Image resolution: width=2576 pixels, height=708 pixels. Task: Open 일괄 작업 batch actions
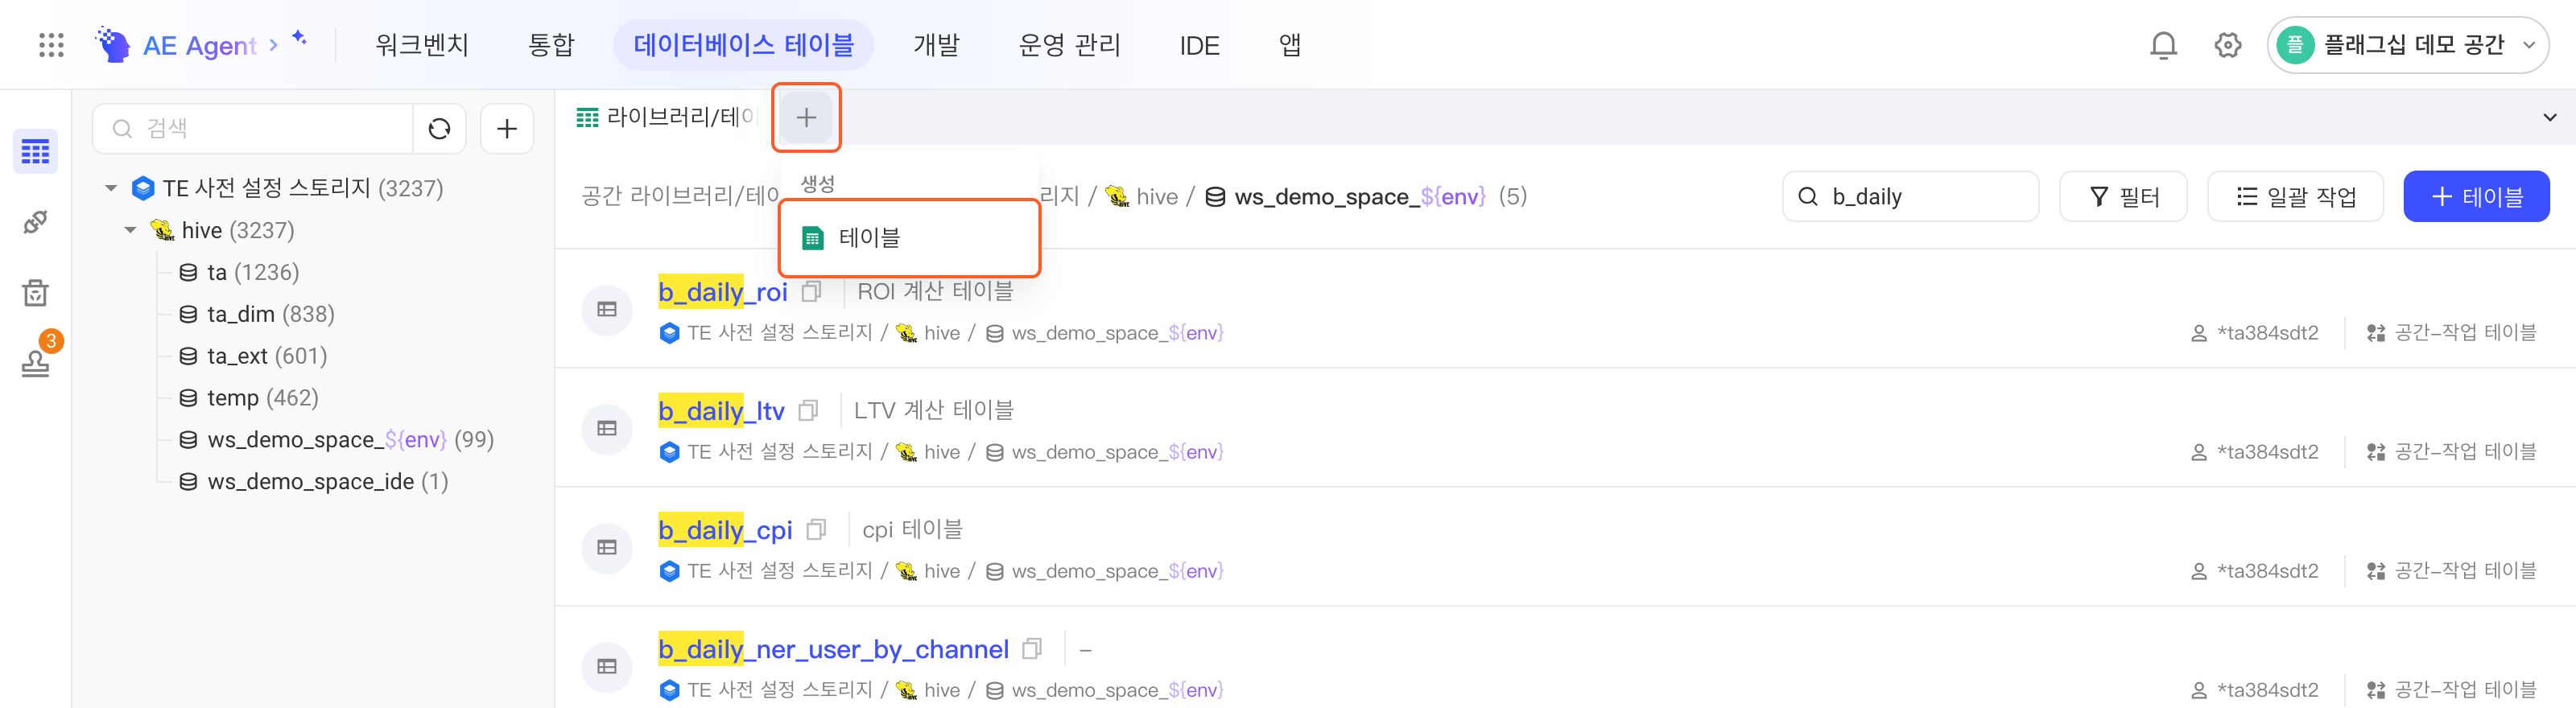pyautogui.click(x=2295, y=196)
